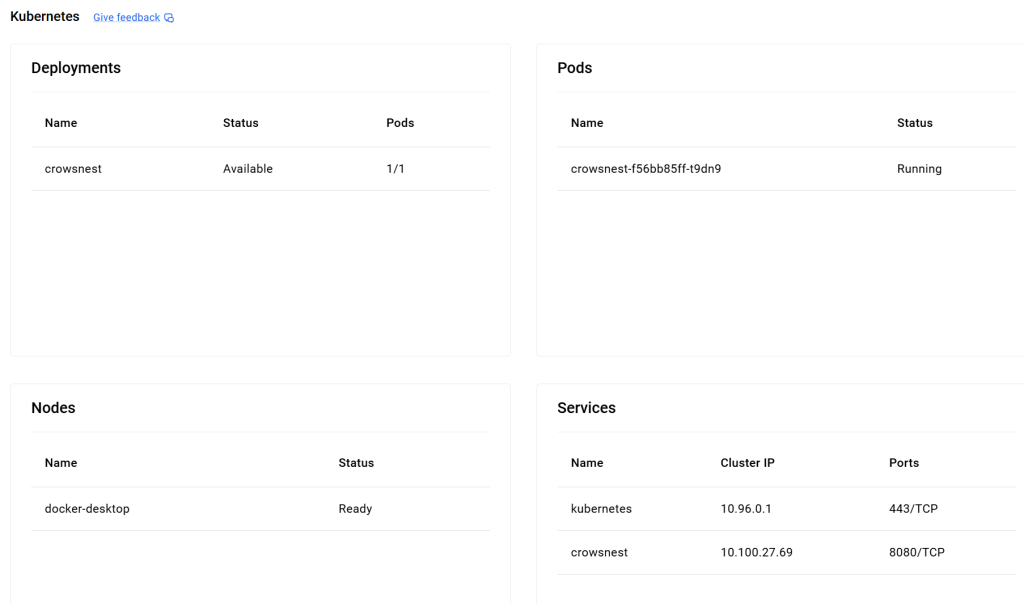Click the Cluster IP column header
Screen dimensions: 1024x604
747,463
